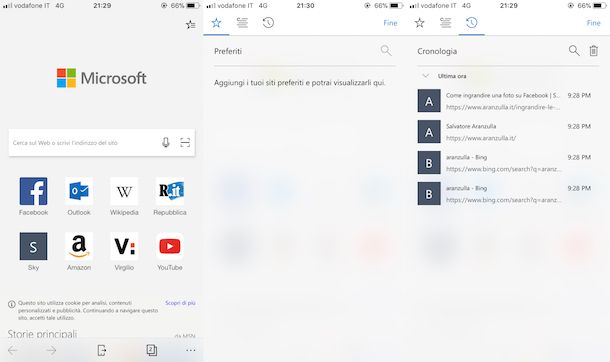Image resolution: width=610 pixels, height=362 pixels.
Task: Open favorites hub star icon on home screen
Action: point(190,25)
